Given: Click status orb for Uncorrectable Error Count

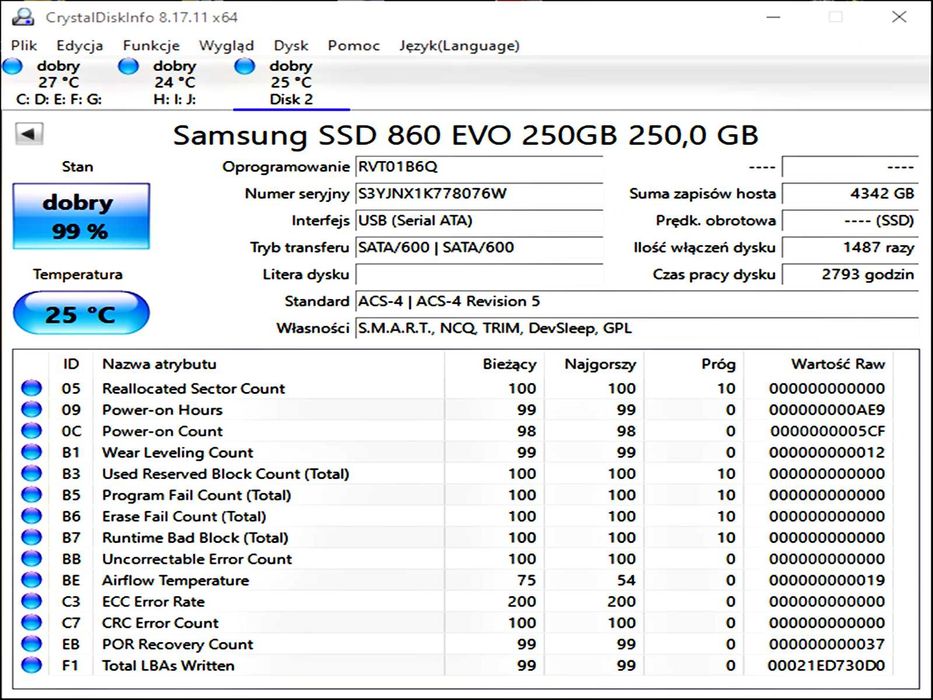Looking at the screenshot, I should click(32, 559).
